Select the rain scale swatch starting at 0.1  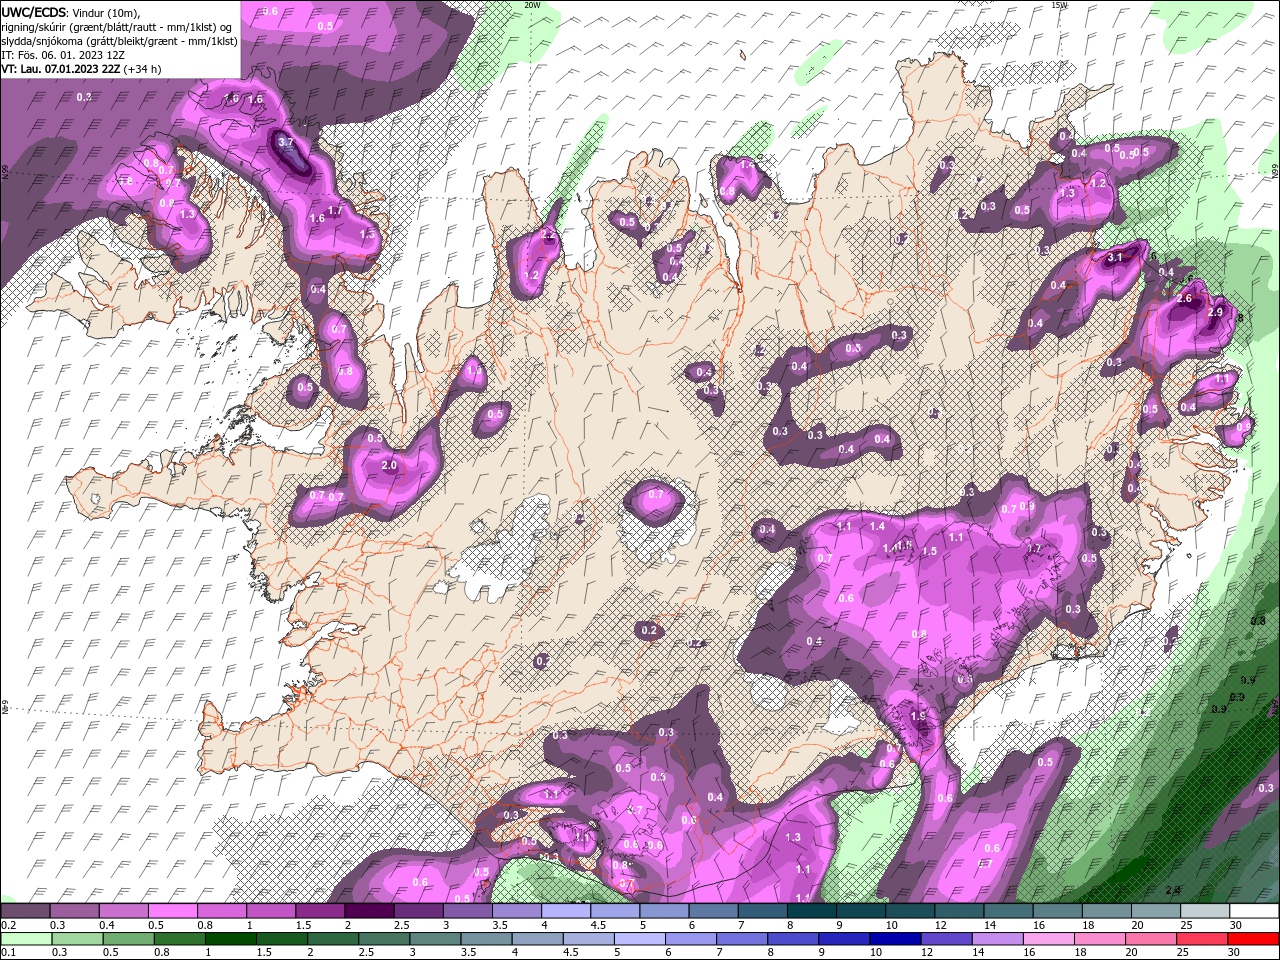tap(24, 939)
